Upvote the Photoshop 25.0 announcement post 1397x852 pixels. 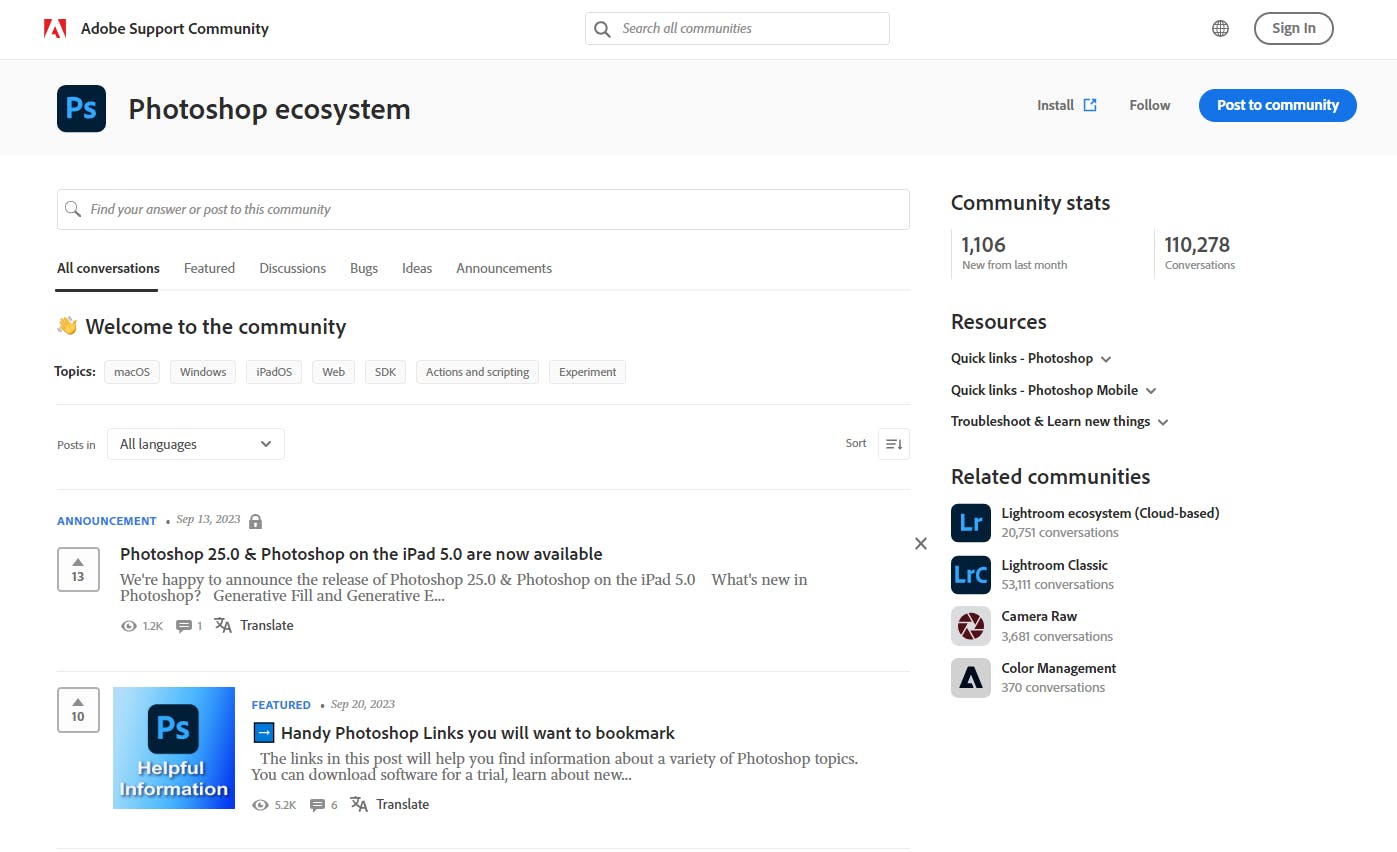pyautogui.click(x=78, y=569)
